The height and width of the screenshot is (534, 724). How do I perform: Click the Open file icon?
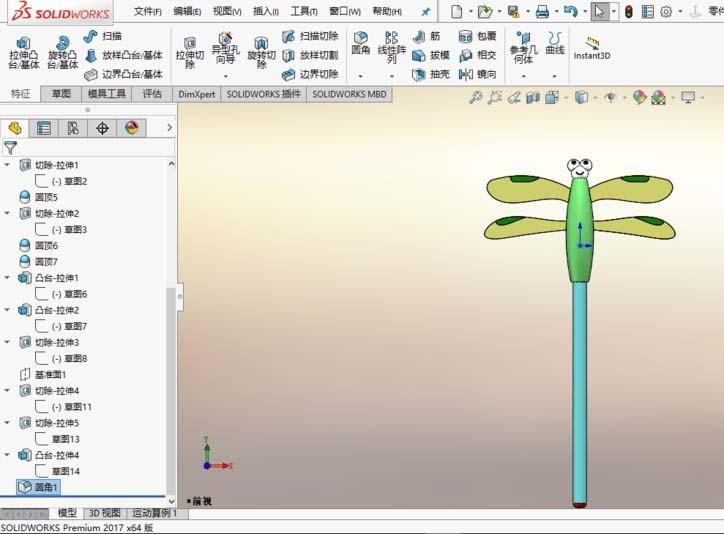(484, 12)
